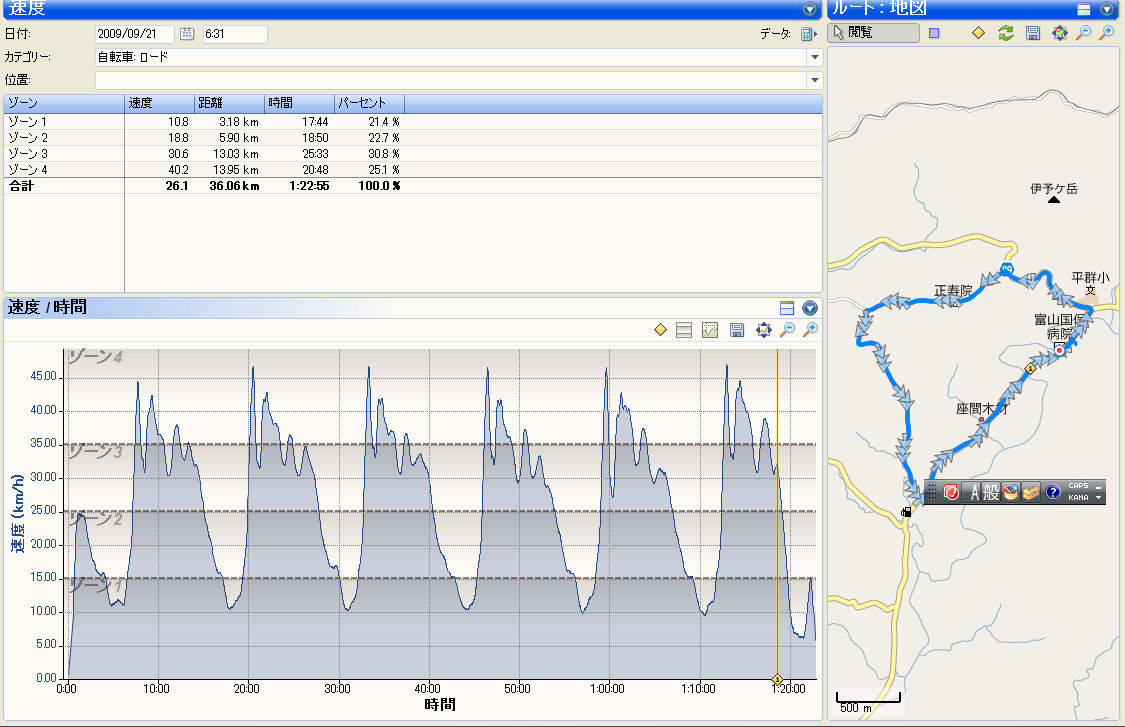The image size is (1125, 727).
Task: Click the 1:22:55 total time
Action: (x=309, y=186)
